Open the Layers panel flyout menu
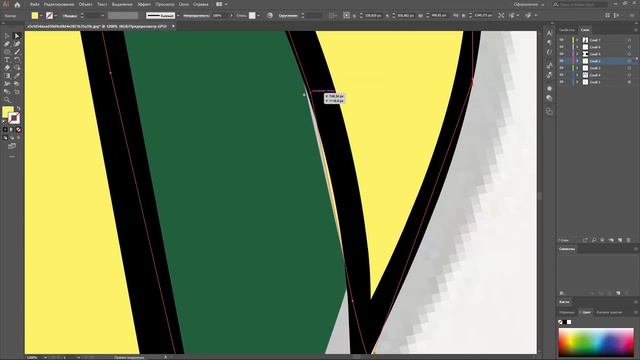Screen dimensions: 640x360 point(635,30)
